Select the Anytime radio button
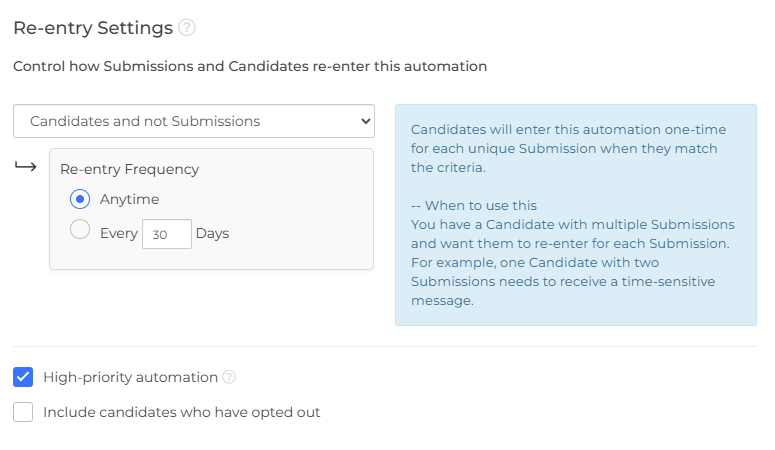775x450 pixels. (x=80, y=199)
